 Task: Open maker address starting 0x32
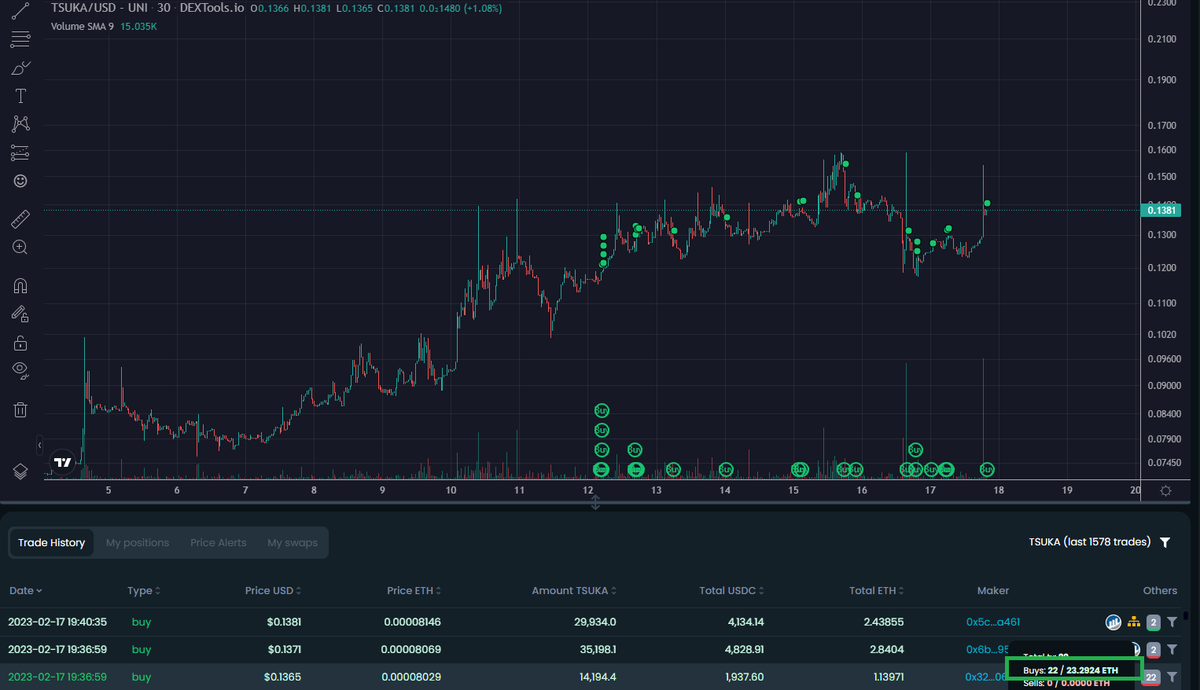pos(985,677)
